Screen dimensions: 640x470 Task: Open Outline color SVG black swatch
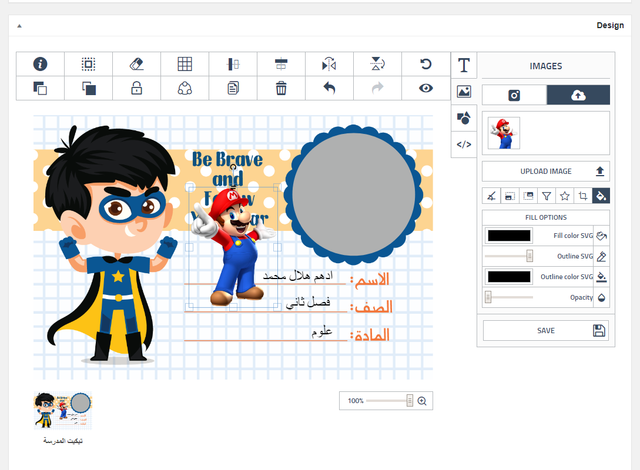pos(509,277)
